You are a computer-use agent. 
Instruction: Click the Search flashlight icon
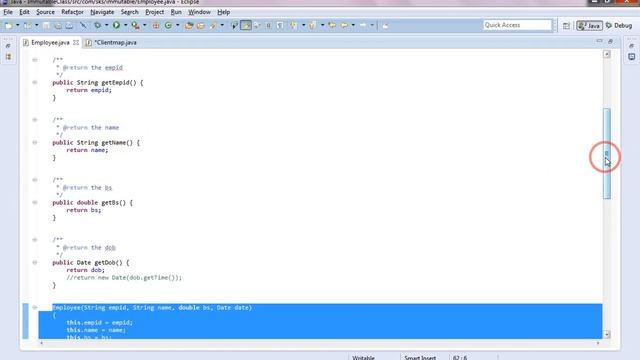[x=213, y=25]
